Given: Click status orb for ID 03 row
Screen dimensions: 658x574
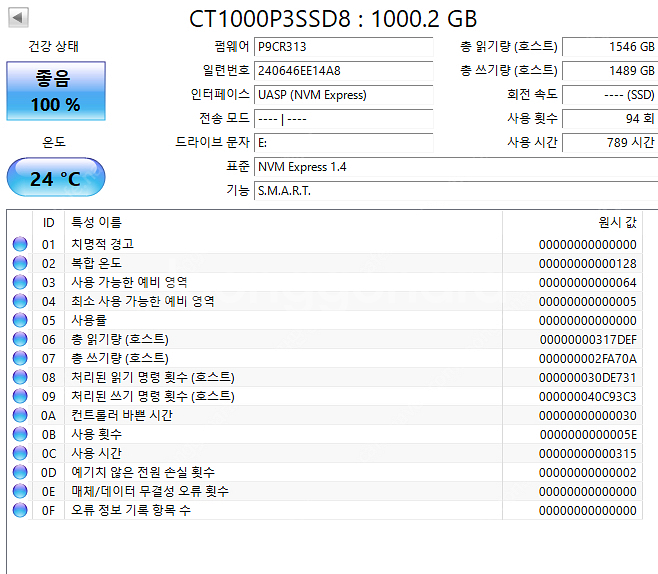Looking at the screenshot, I should [x=20, y=282].
